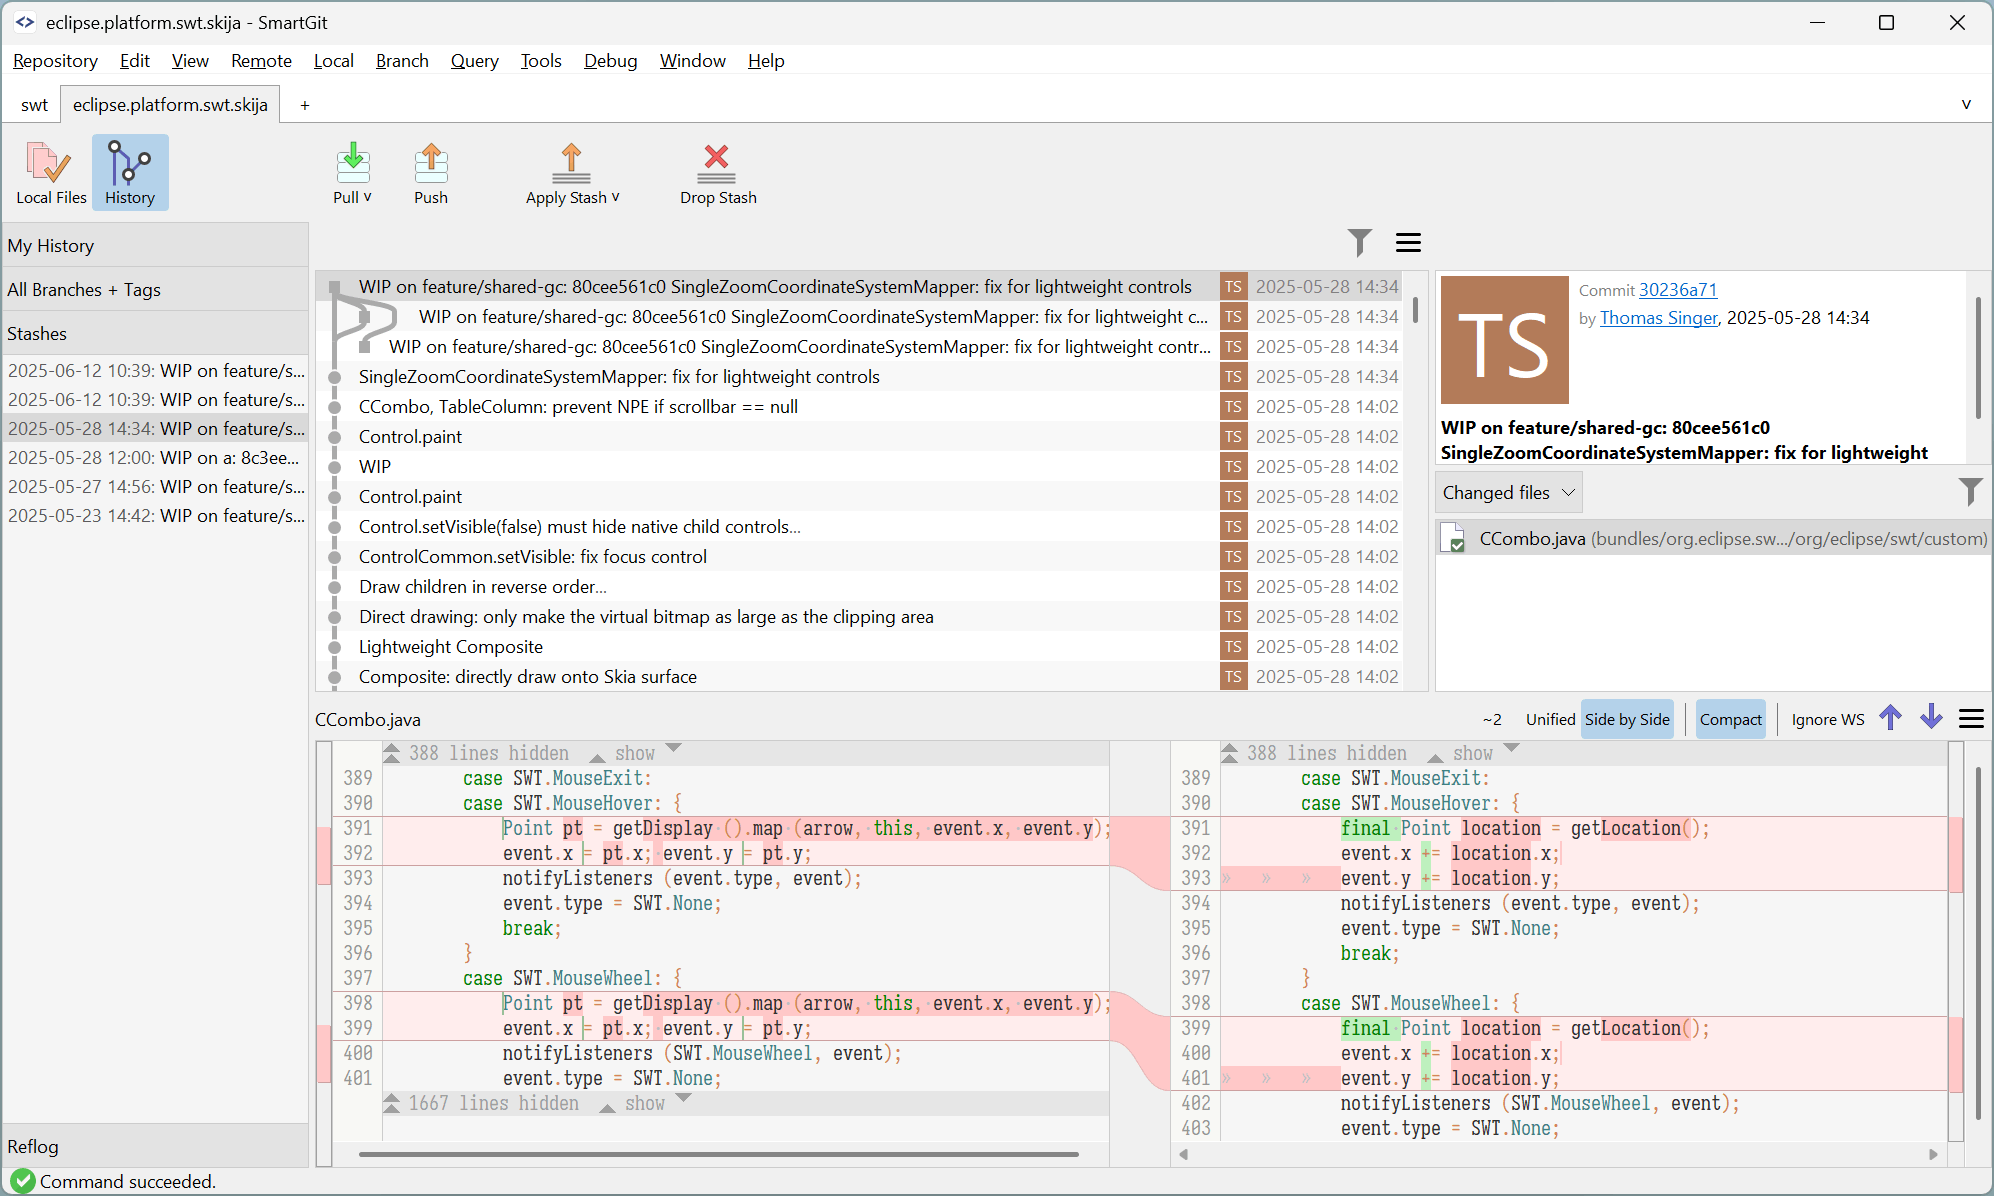Viewport: 1994px width, 1196px height.
Task: Click the SmartGit app icon in title bar
Action: pos(24,22)
